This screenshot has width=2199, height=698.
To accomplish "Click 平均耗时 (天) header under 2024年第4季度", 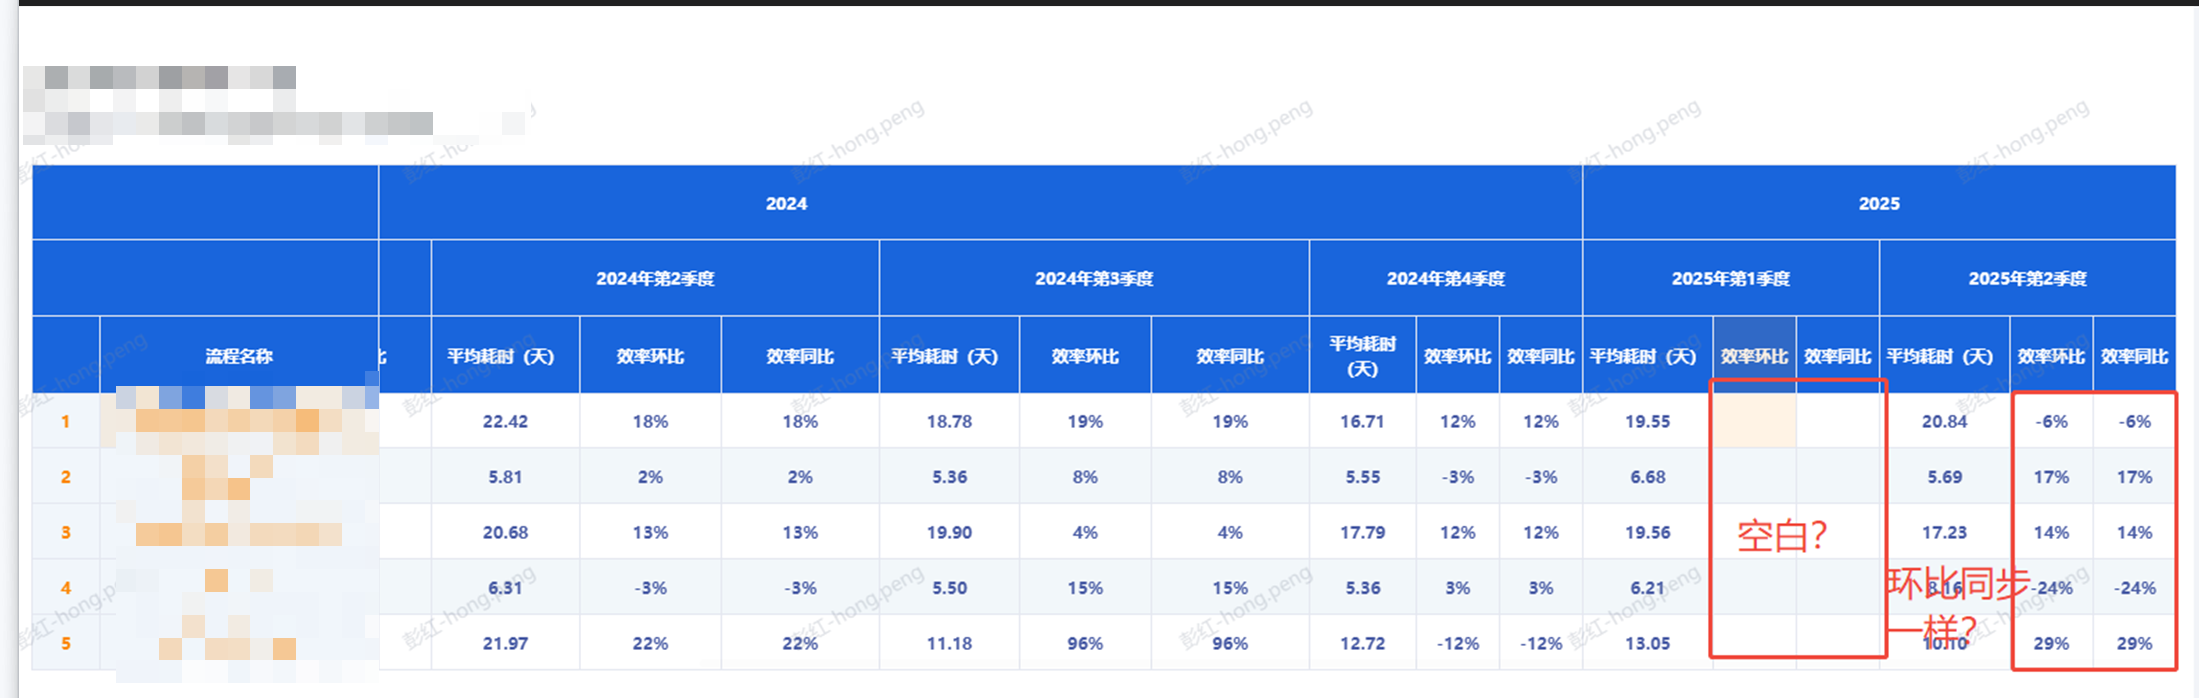I will (1363, 355).
